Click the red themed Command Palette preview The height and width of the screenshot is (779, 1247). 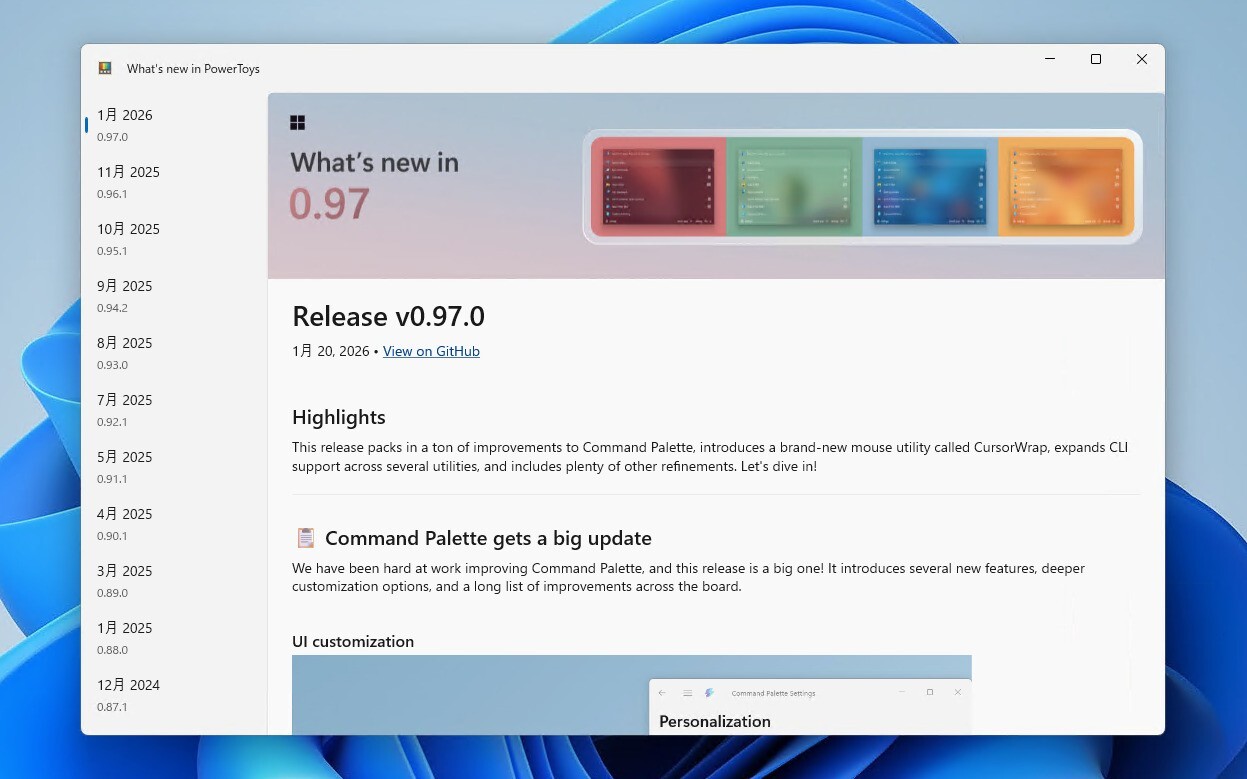click(658, 186)
